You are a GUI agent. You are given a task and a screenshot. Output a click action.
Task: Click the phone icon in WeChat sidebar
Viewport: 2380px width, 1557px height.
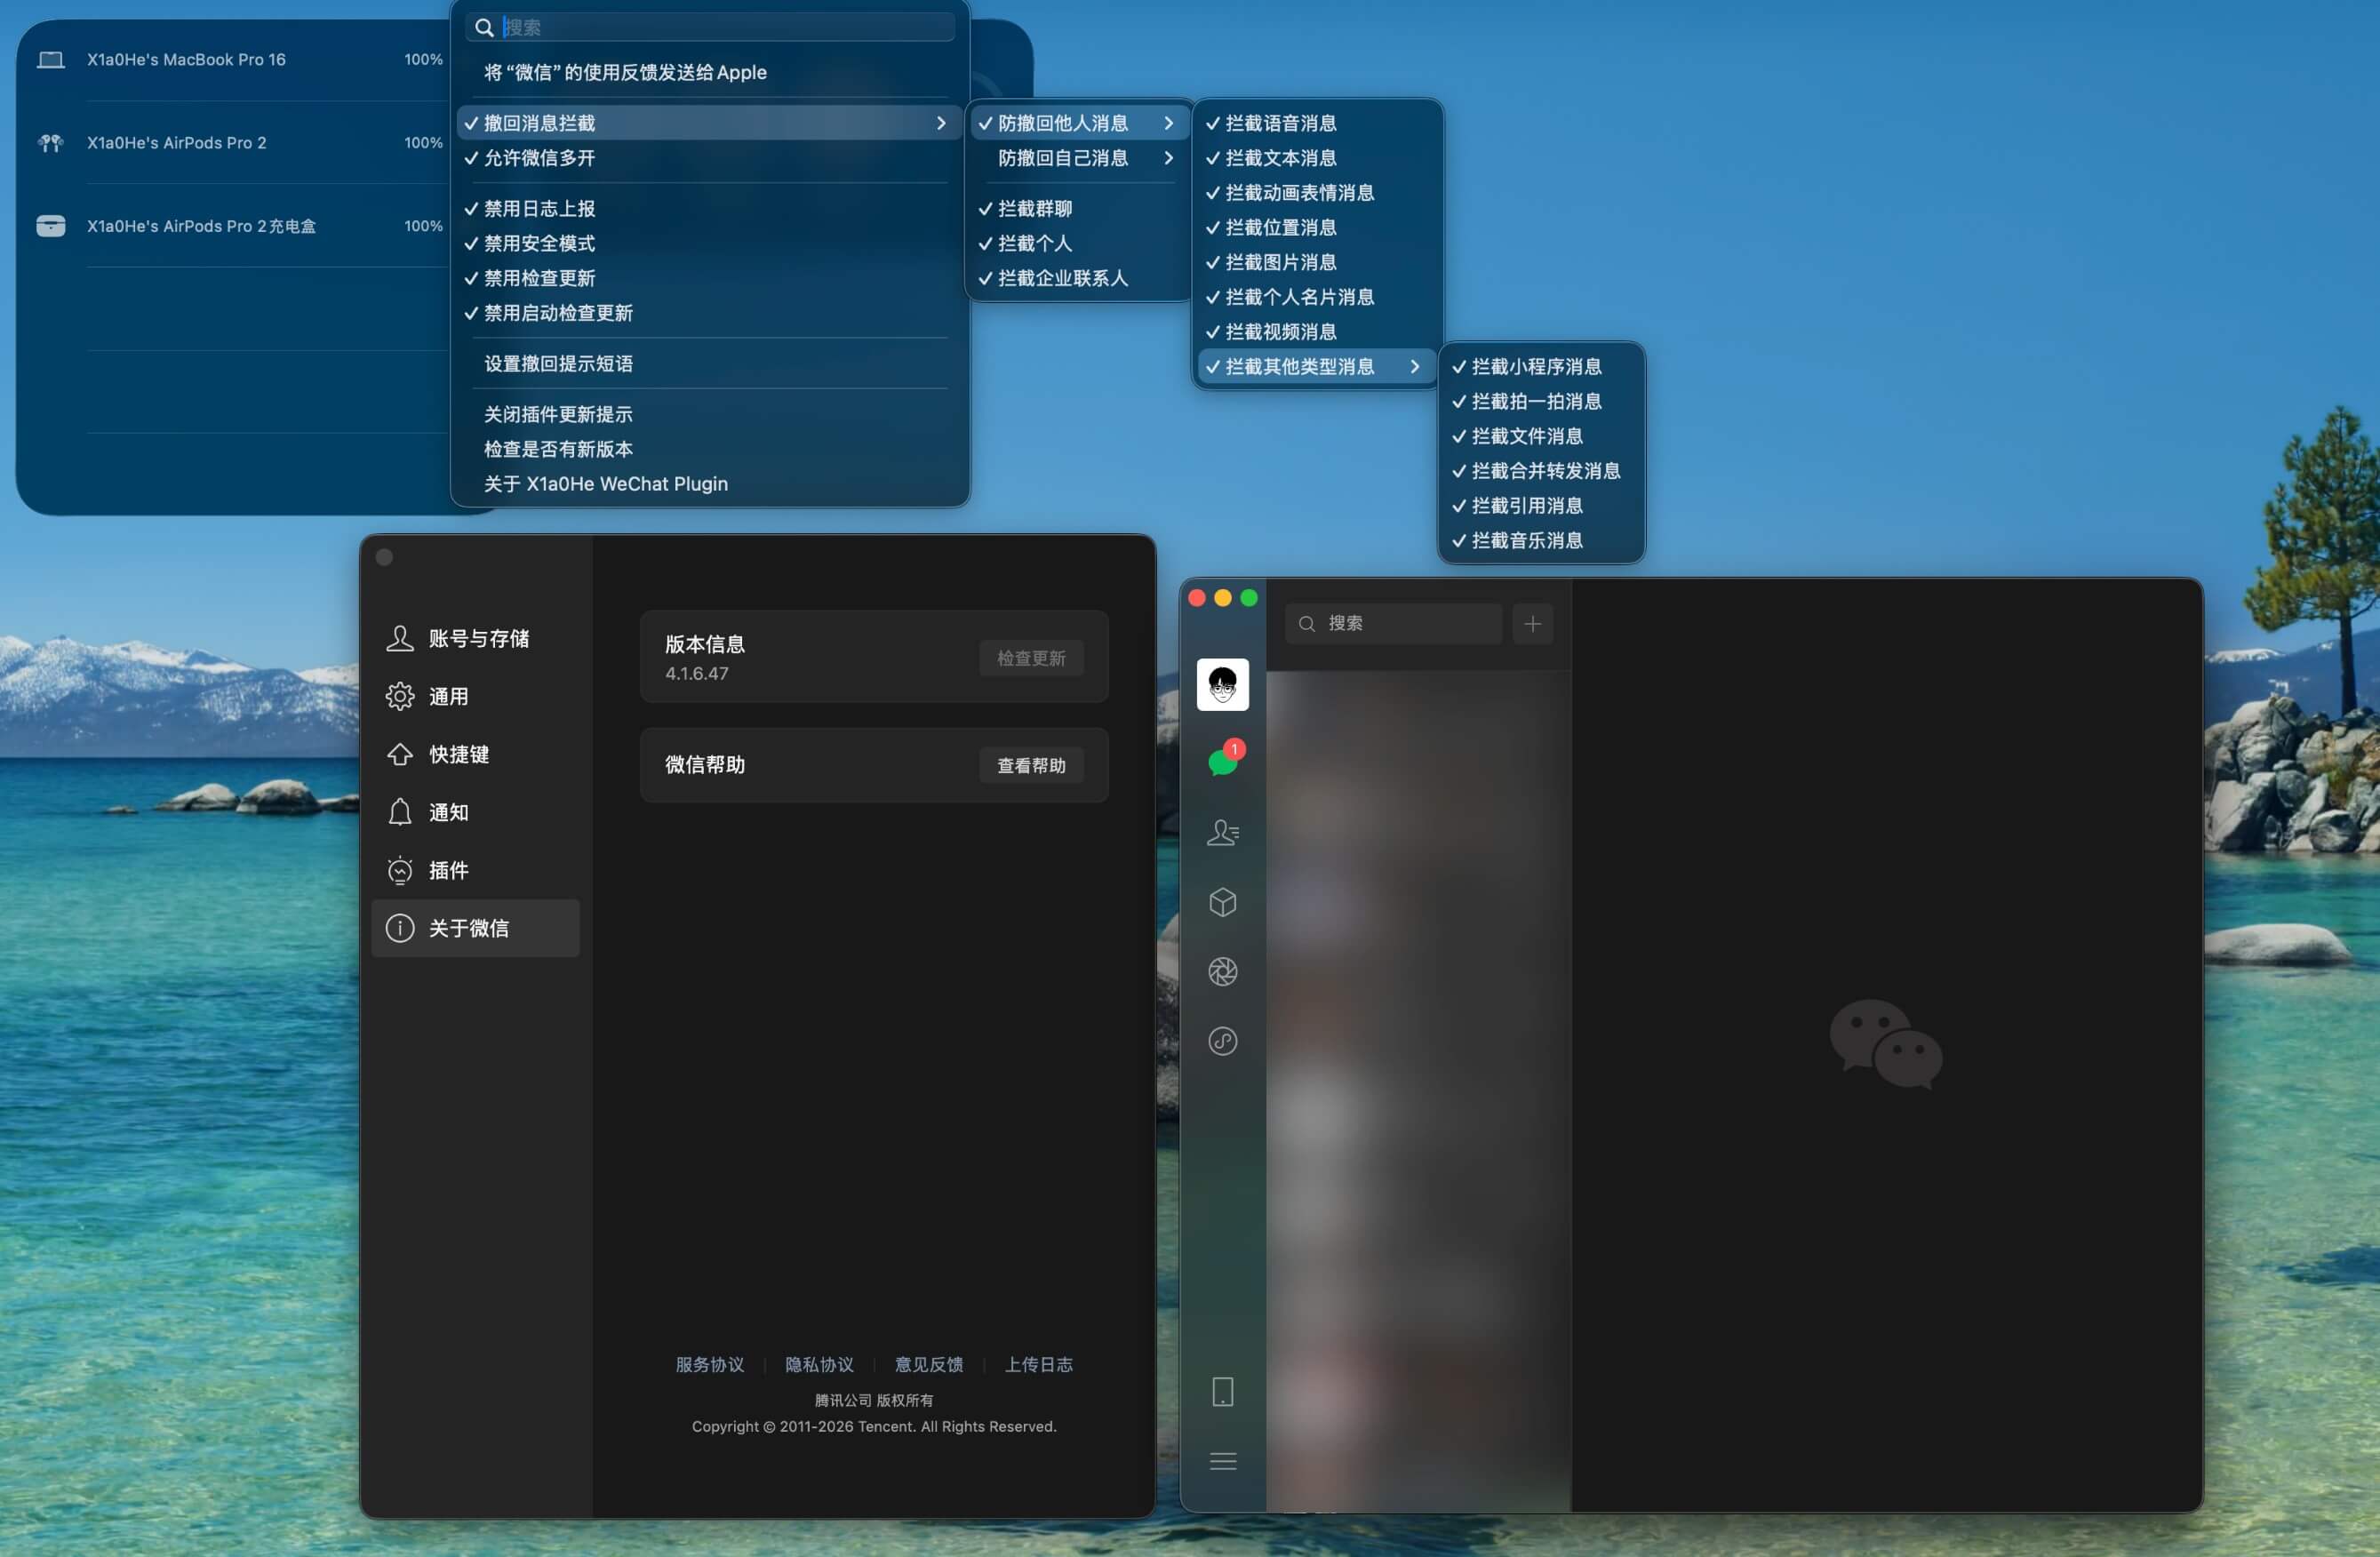point(1222,1391)
